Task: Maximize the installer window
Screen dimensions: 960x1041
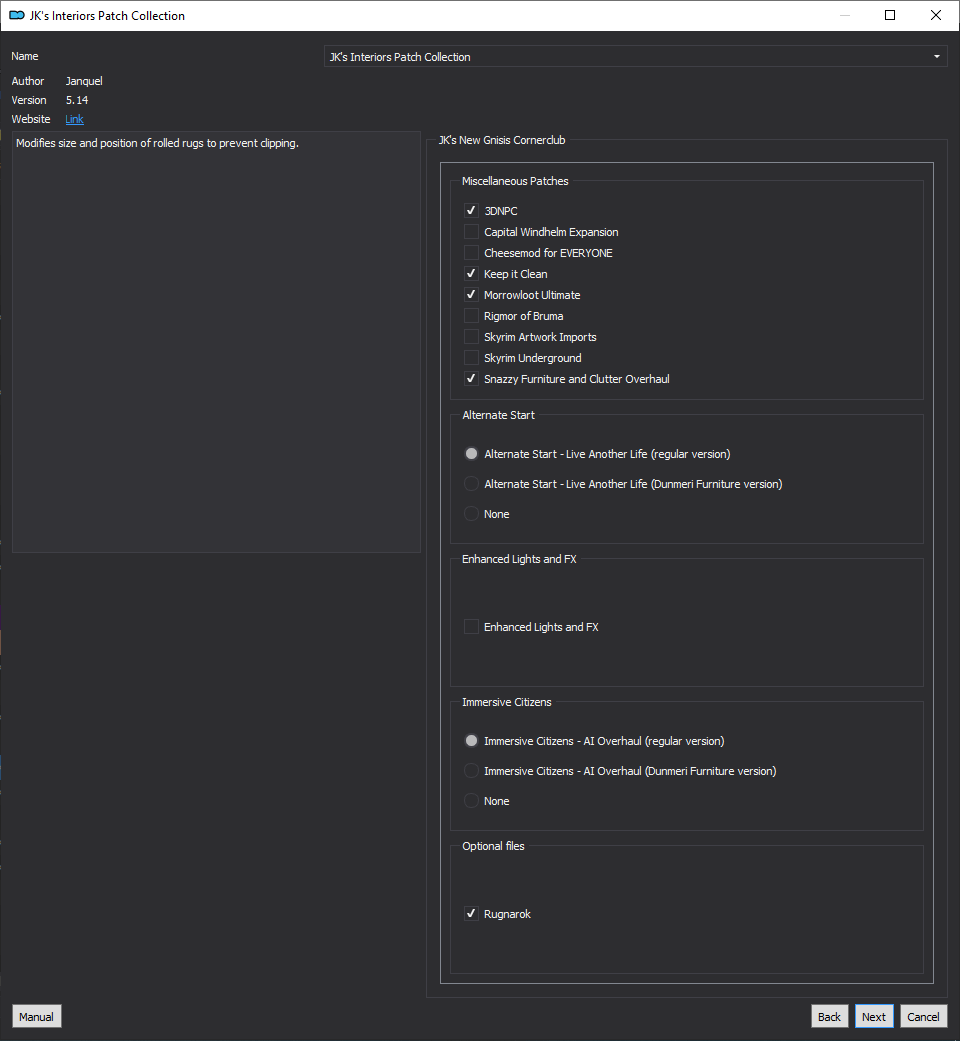Action: [890, 15]
